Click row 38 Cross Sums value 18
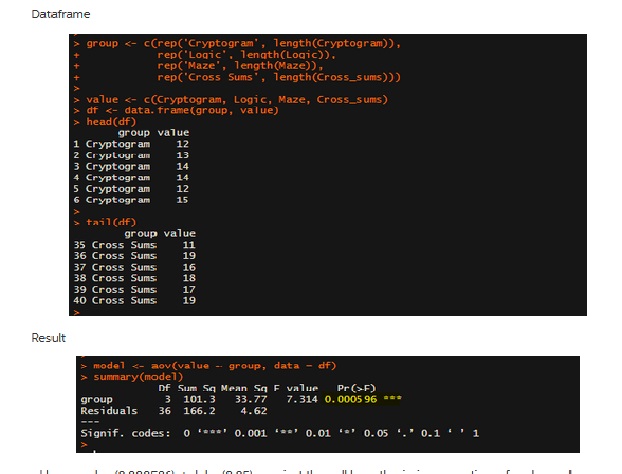Screen dimensions: 622x474 134,278
